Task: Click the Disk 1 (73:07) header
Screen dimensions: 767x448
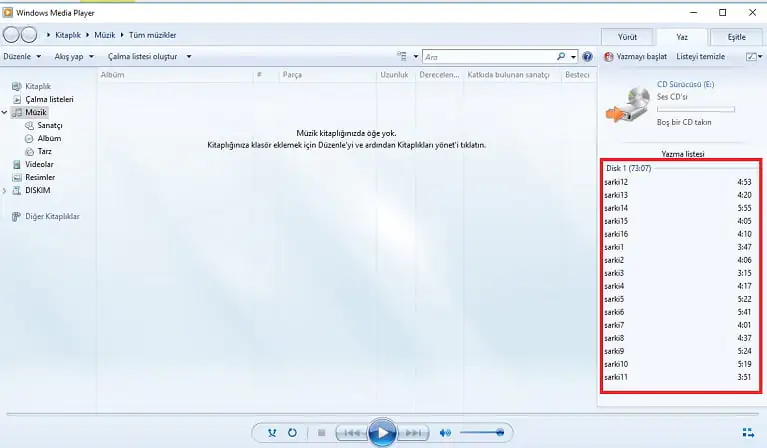Action: (x=629, y=168)
